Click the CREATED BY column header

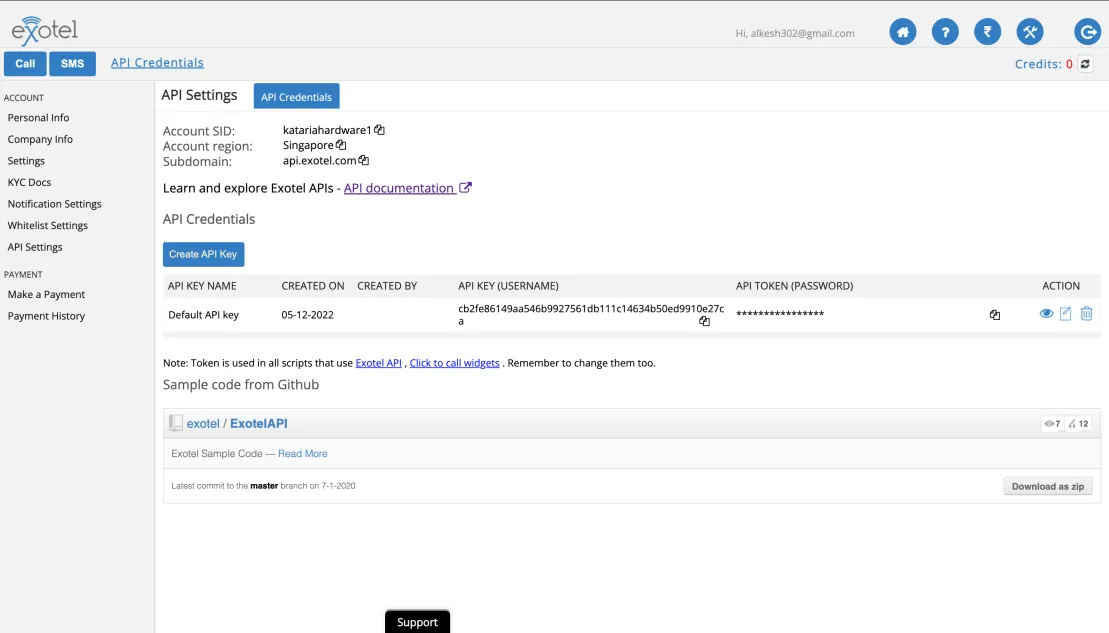point(387,286)
